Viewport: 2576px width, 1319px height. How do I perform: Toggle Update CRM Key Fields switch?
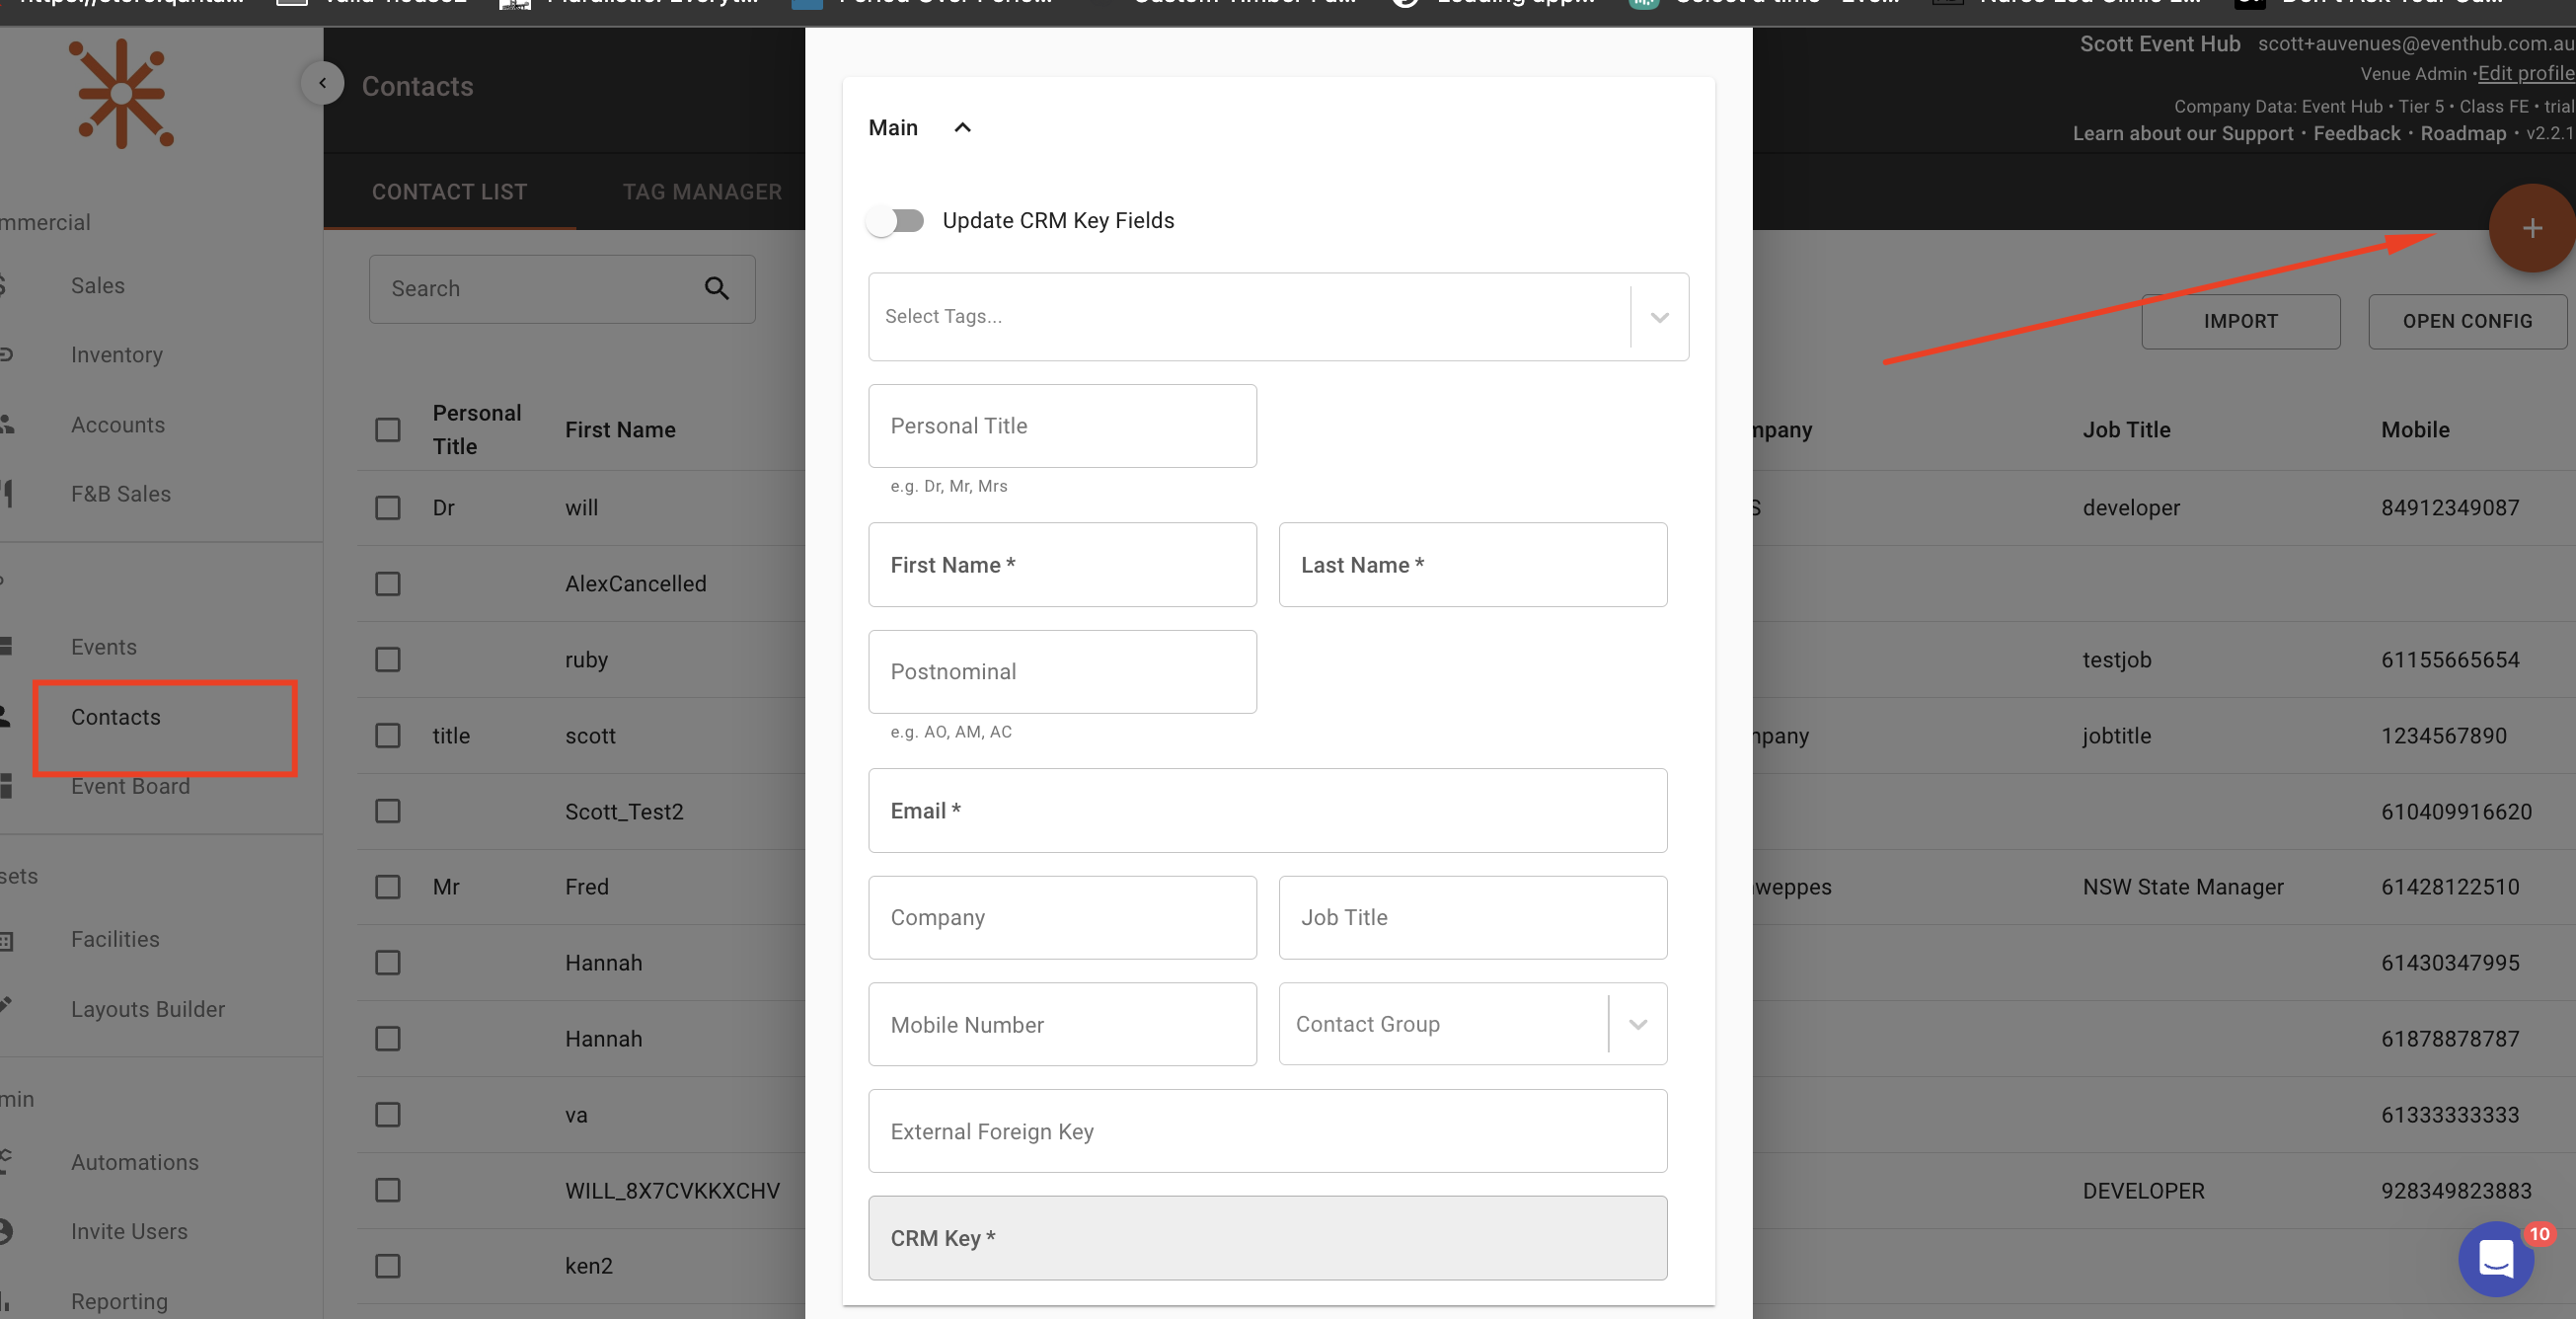pyautogui.click(x=896, y=221)
